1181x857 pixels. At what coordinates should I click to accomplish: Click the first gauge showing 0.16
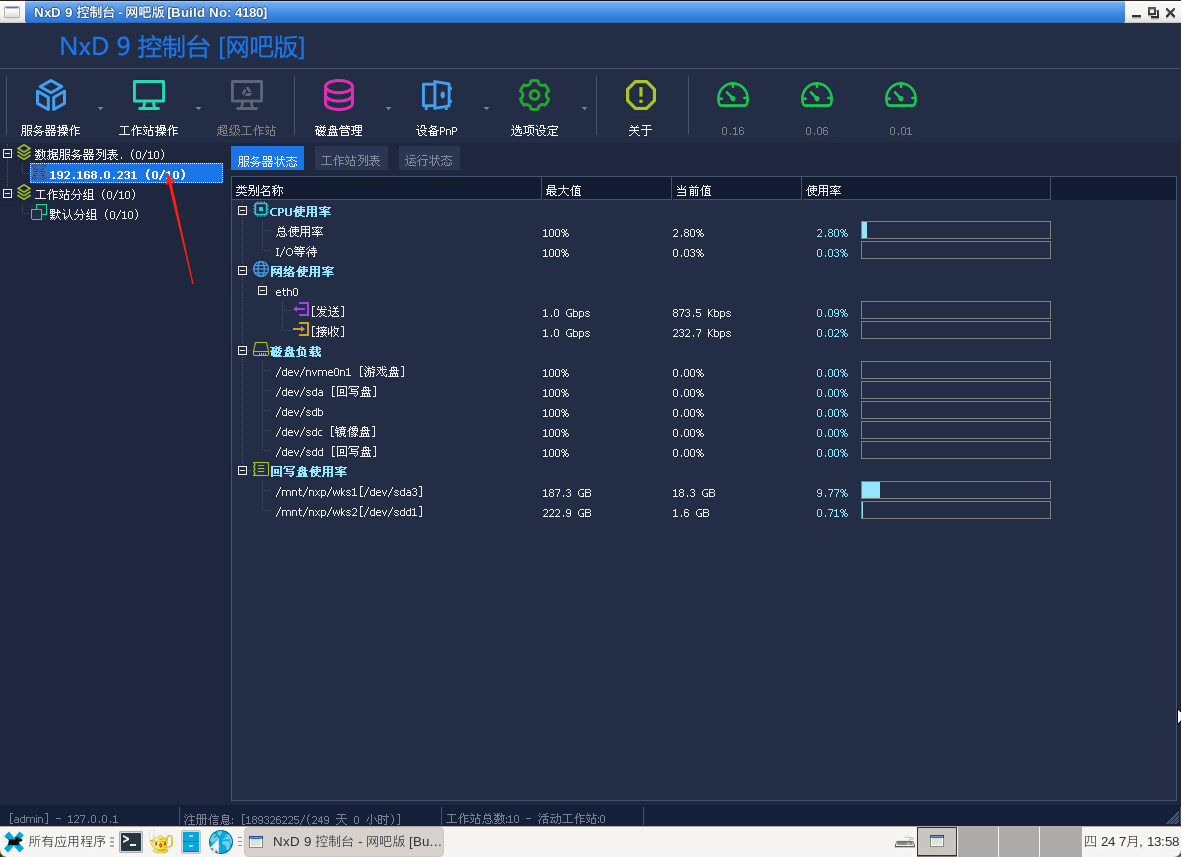click(732, 95)
